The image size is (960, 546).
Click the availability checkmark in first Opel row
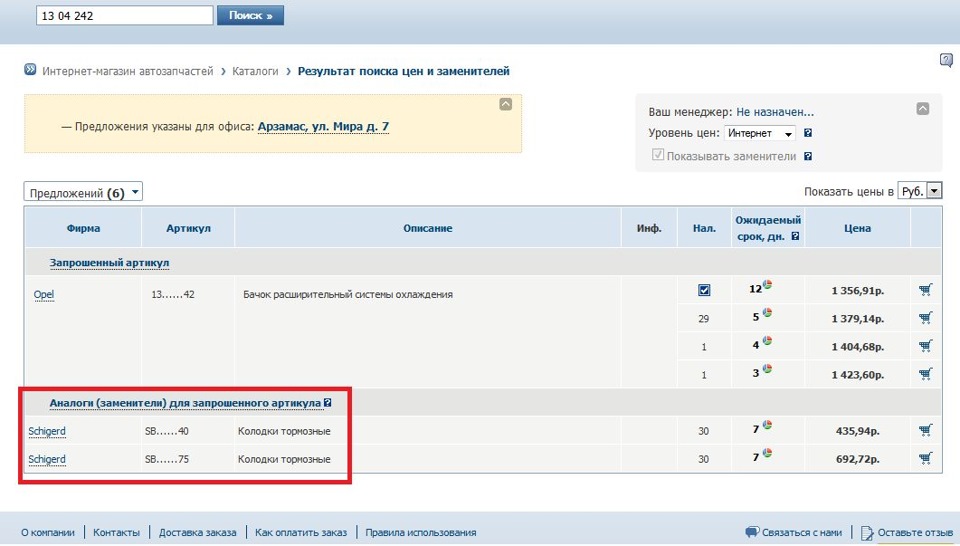click(704, 290)
